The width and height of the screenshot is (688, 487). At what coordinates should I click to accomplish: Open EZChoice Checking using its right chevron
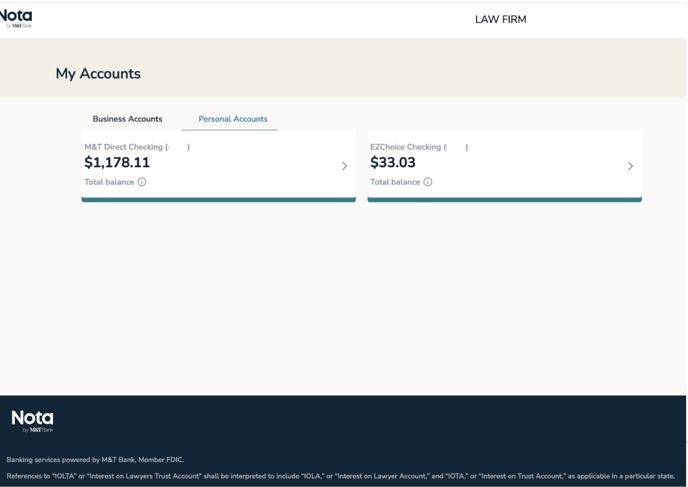(x=630, y=166)
